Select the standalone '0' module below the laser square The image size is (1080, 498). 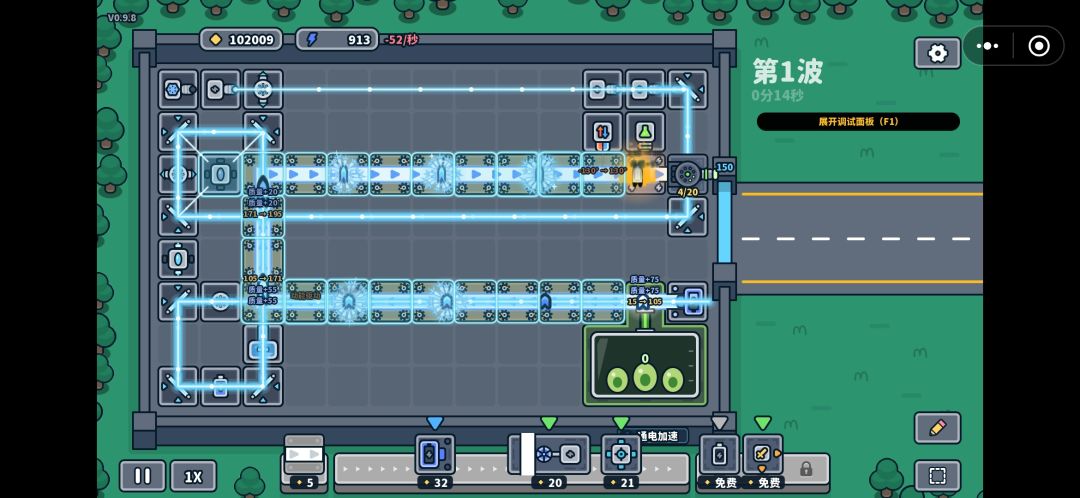click(178, 259)
